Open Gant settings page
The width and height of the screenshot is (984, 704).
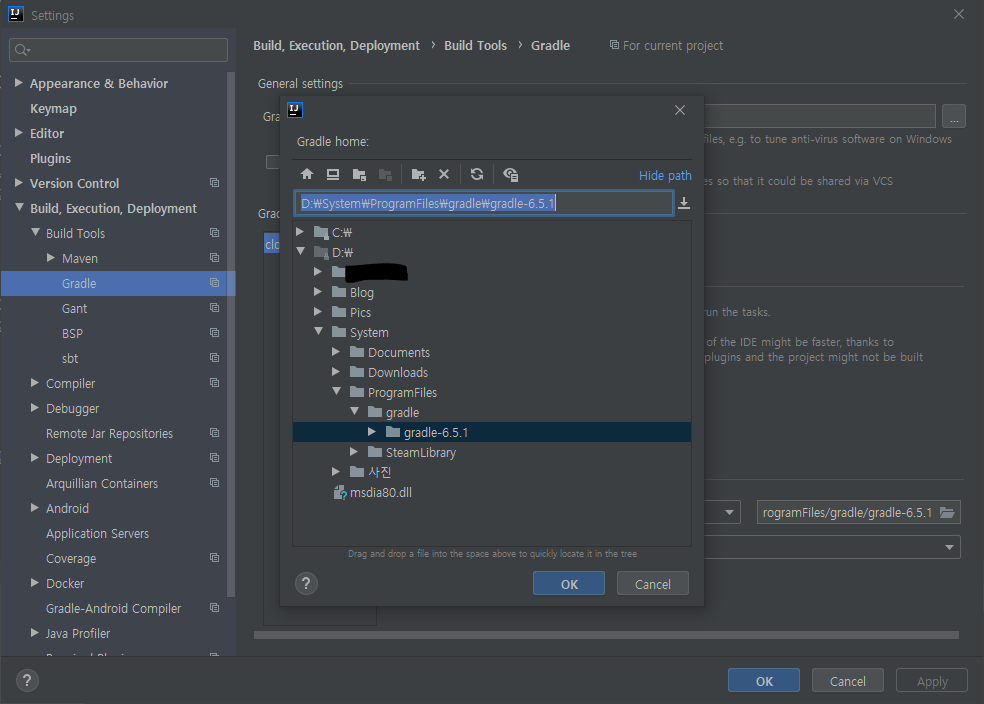(75, 309)
